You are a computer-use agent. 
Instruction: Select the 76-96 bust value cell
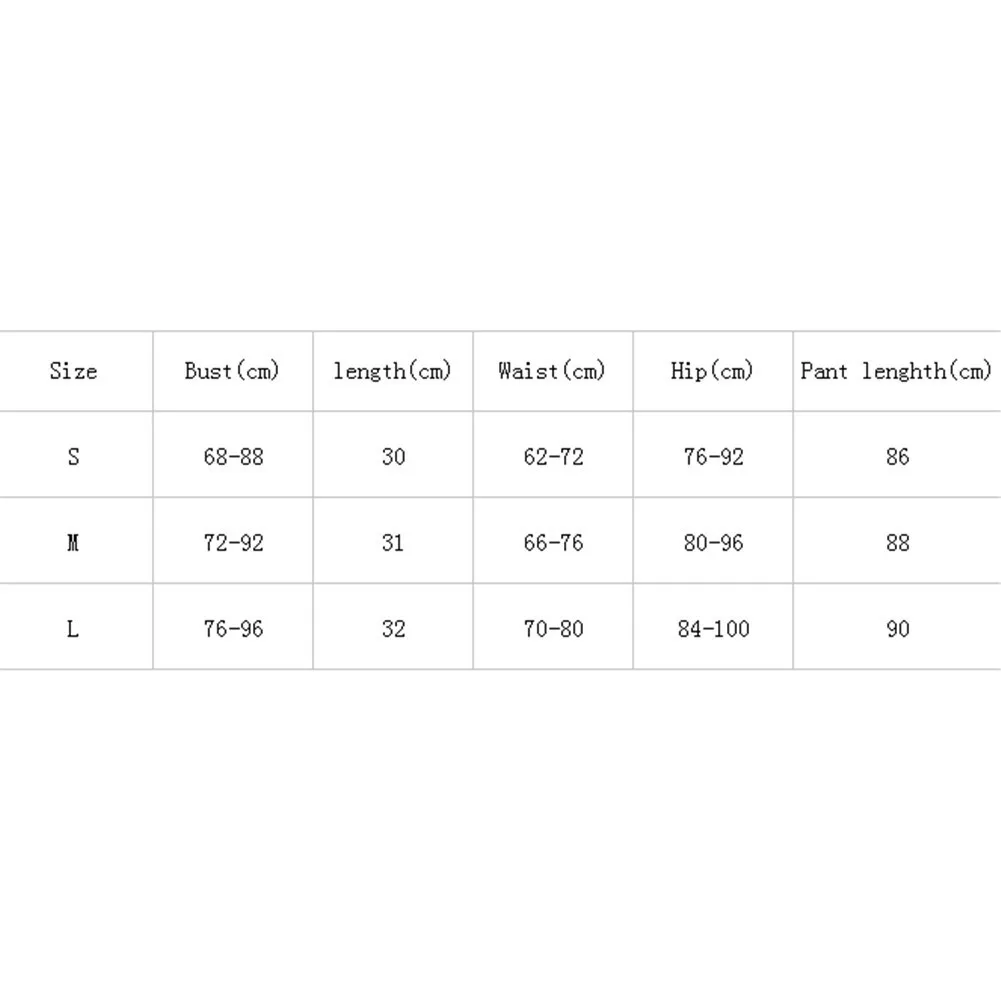click(x=233, y=629)
